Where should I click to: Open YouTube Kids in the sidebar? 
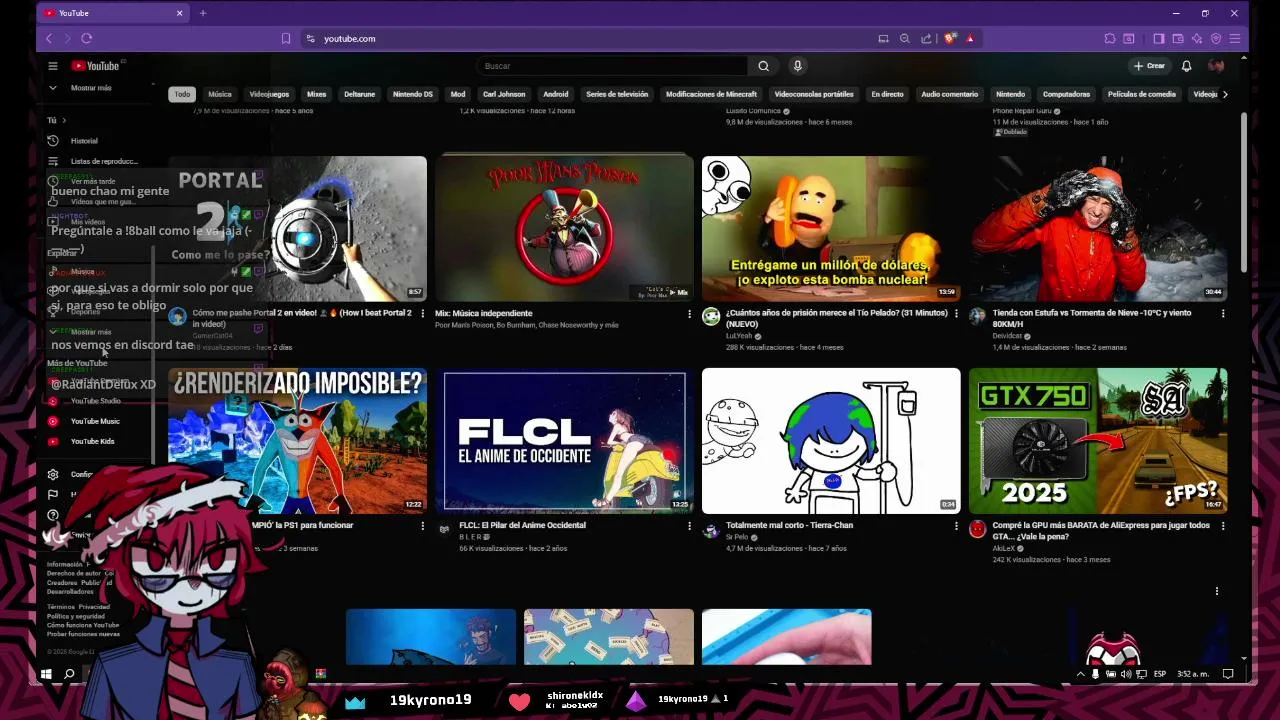tap(95, 441)
